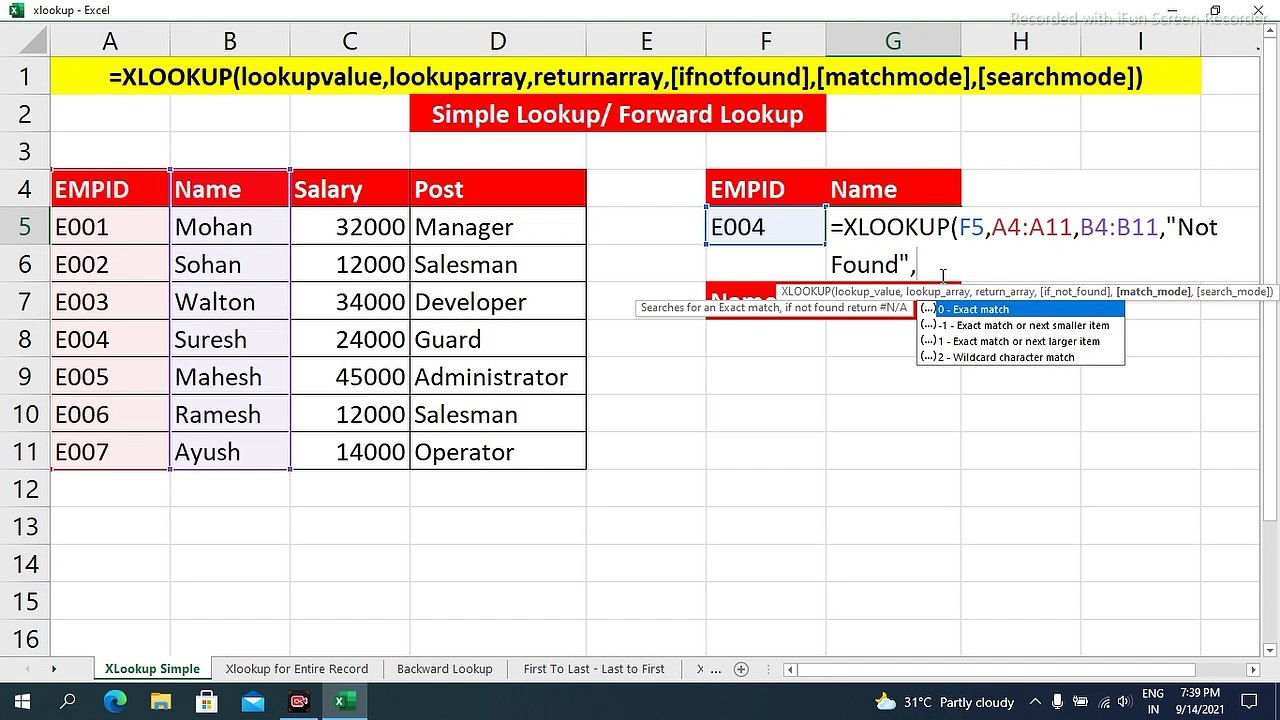Click vertical scrollbar down arrow
Image resolution: width=1280 pixels, height=720 pixels.
(x=1271, y=650)
